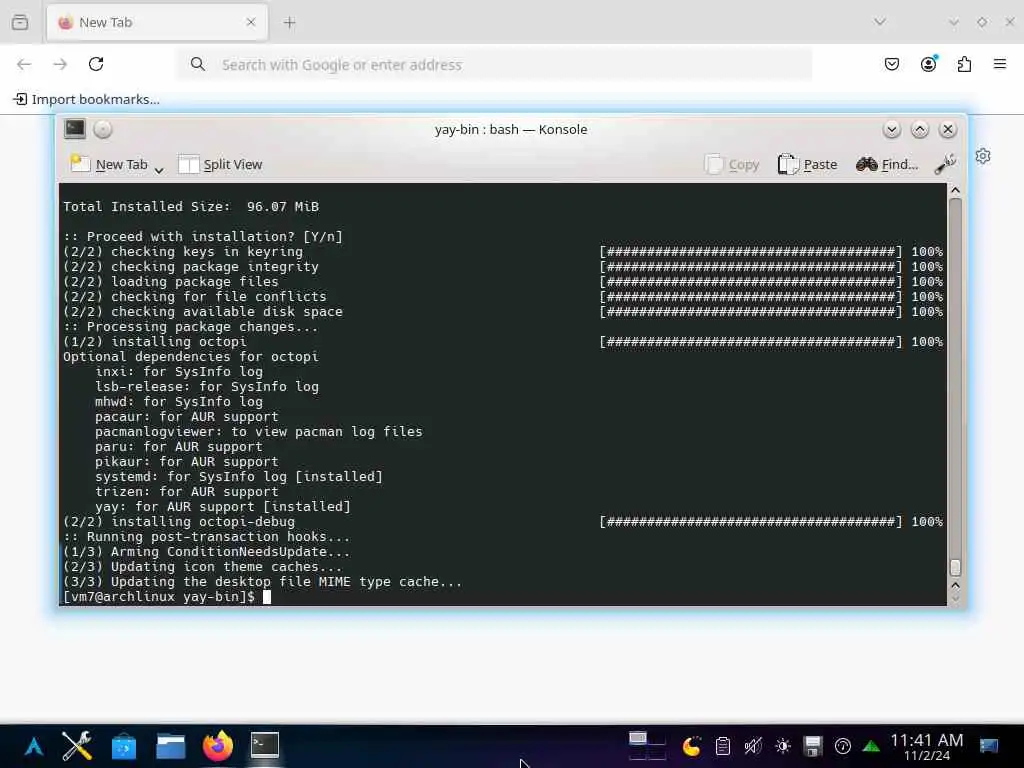Click Import bookmarks link
Image resolution: width=1024 pixels, height=768 pixels.
[87, 99]
